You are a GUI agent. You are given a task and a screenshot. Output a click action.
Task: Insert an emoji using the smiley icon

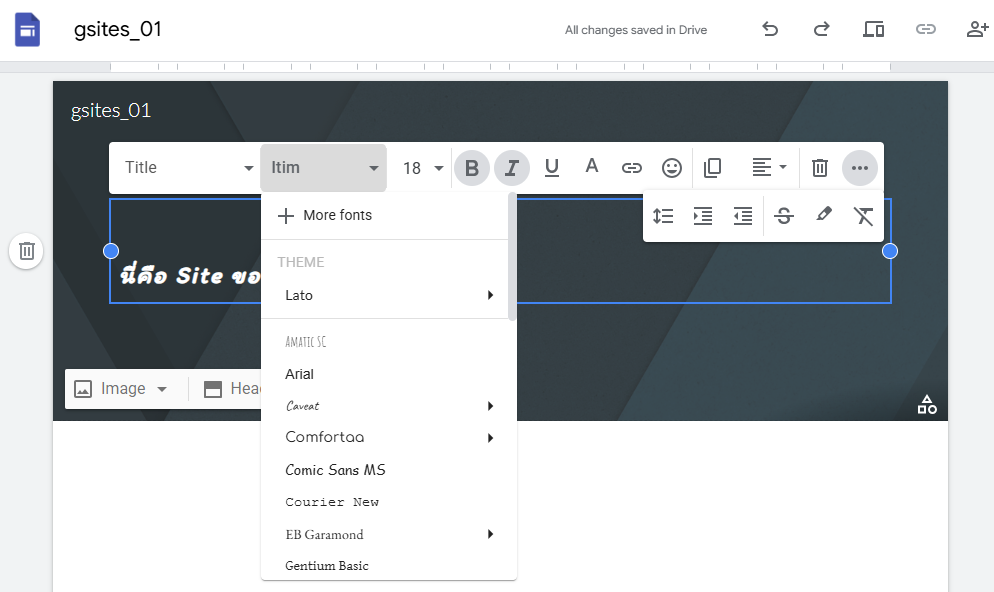(672, 168)
